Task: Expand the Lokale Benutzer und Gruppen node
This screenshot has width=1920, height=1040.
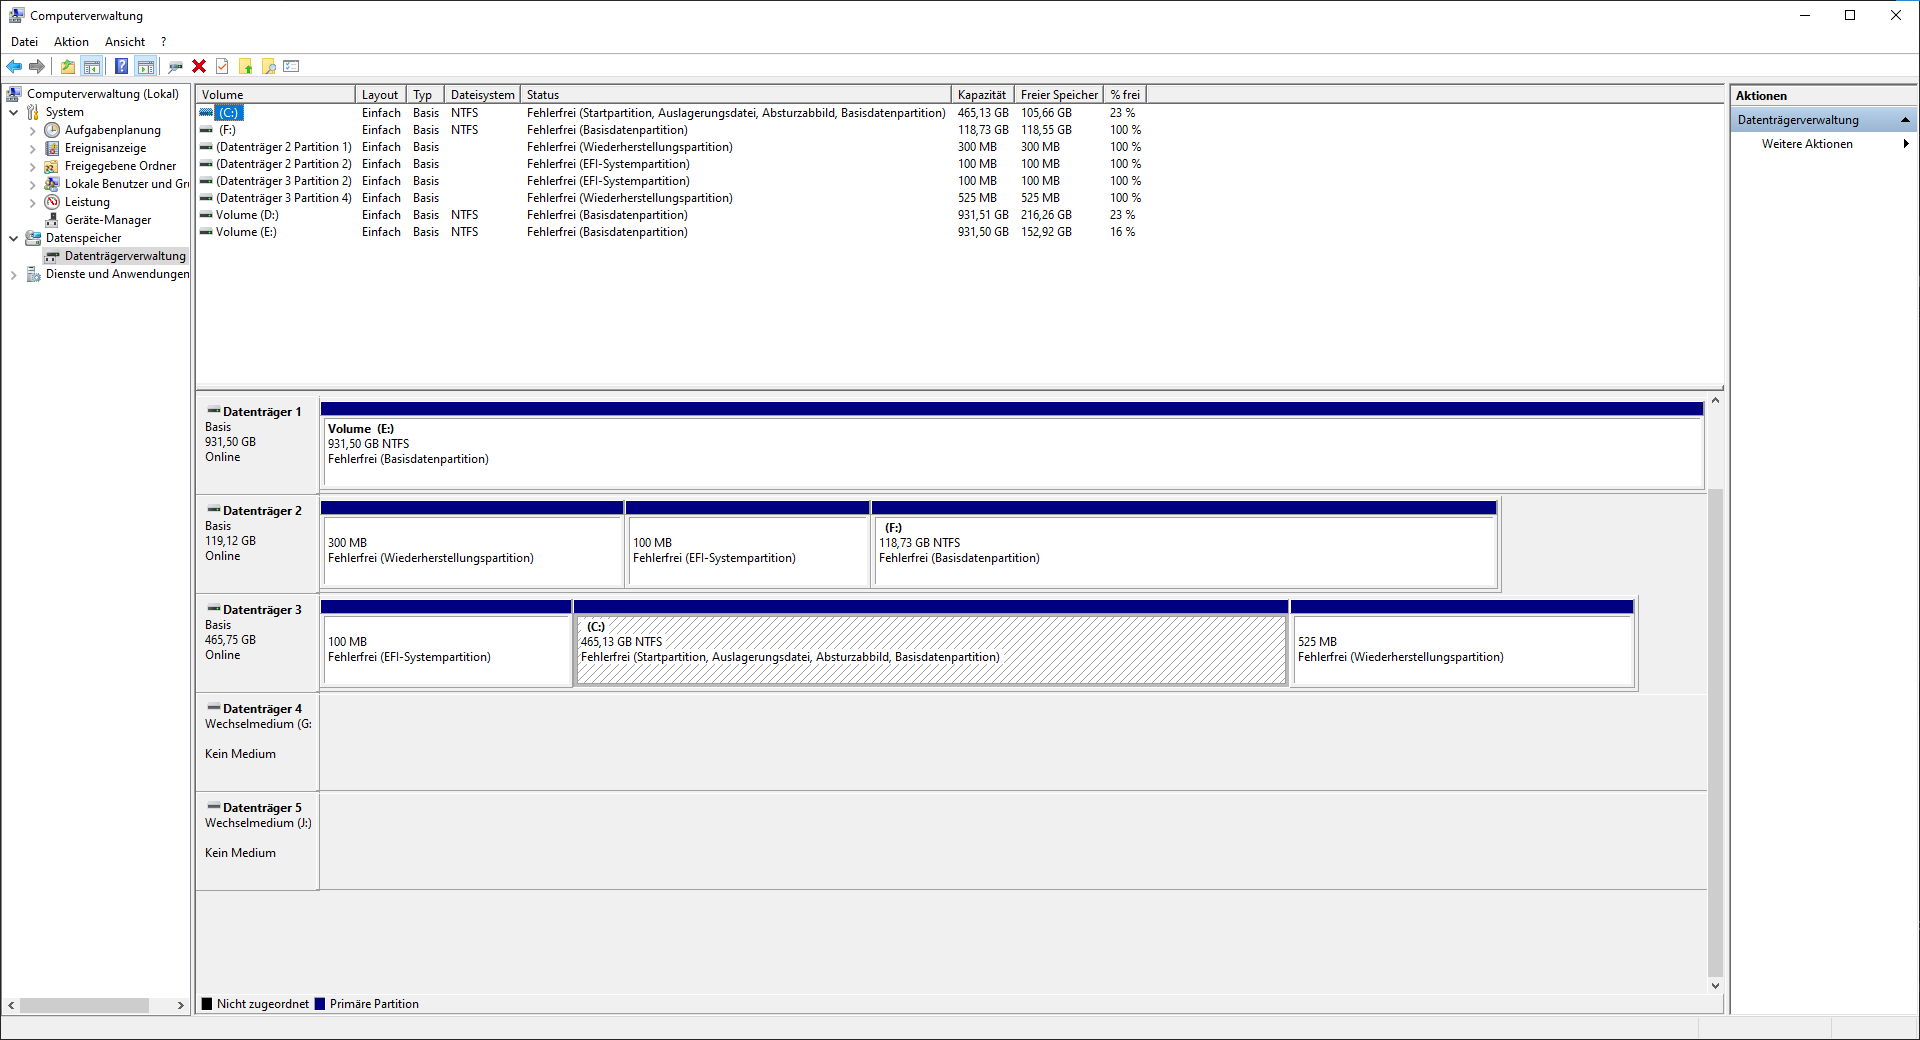Action: [33, 184]
